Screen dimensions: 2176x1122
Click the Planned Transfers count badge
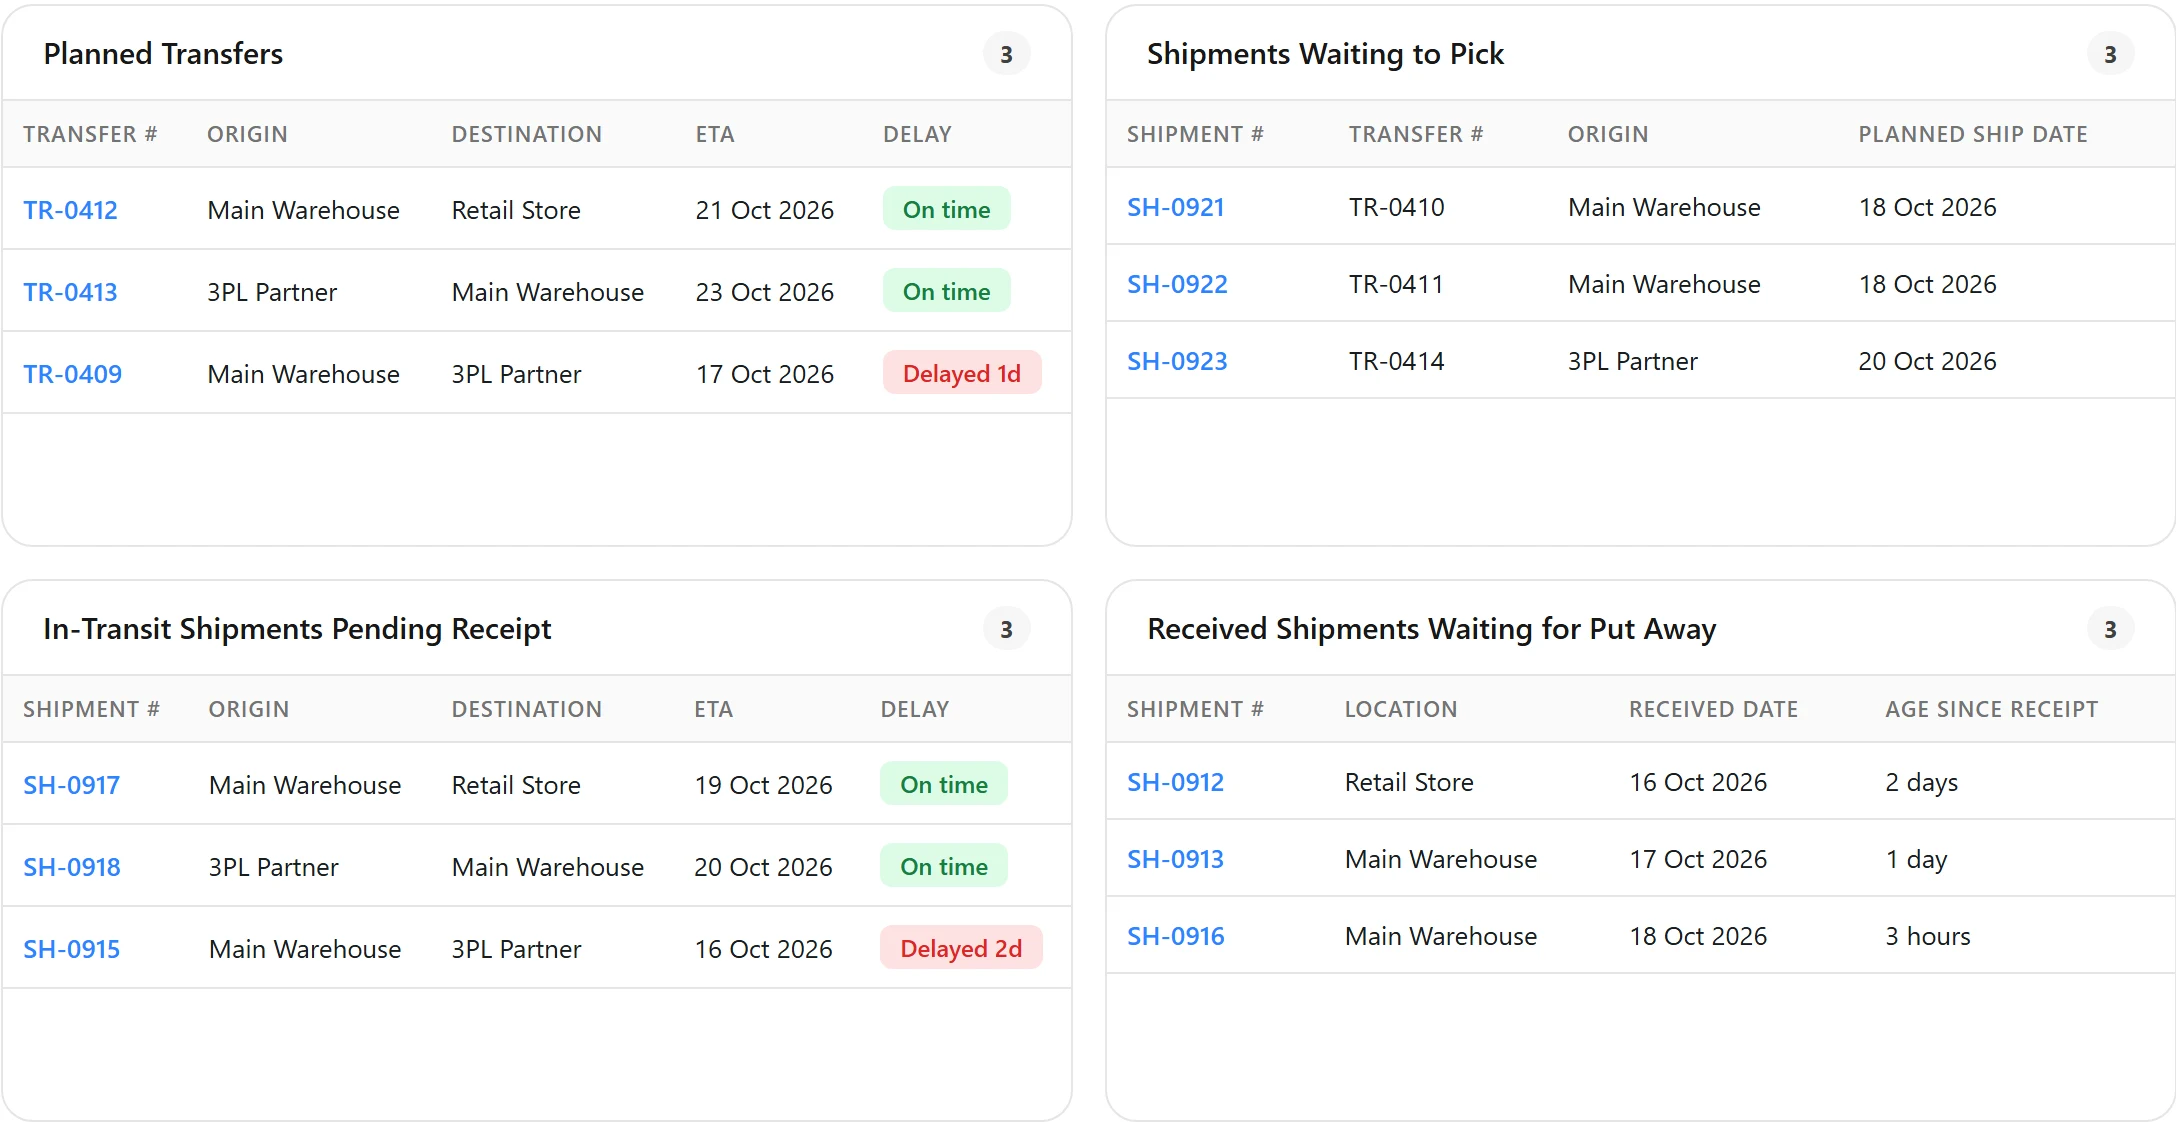1006,54
